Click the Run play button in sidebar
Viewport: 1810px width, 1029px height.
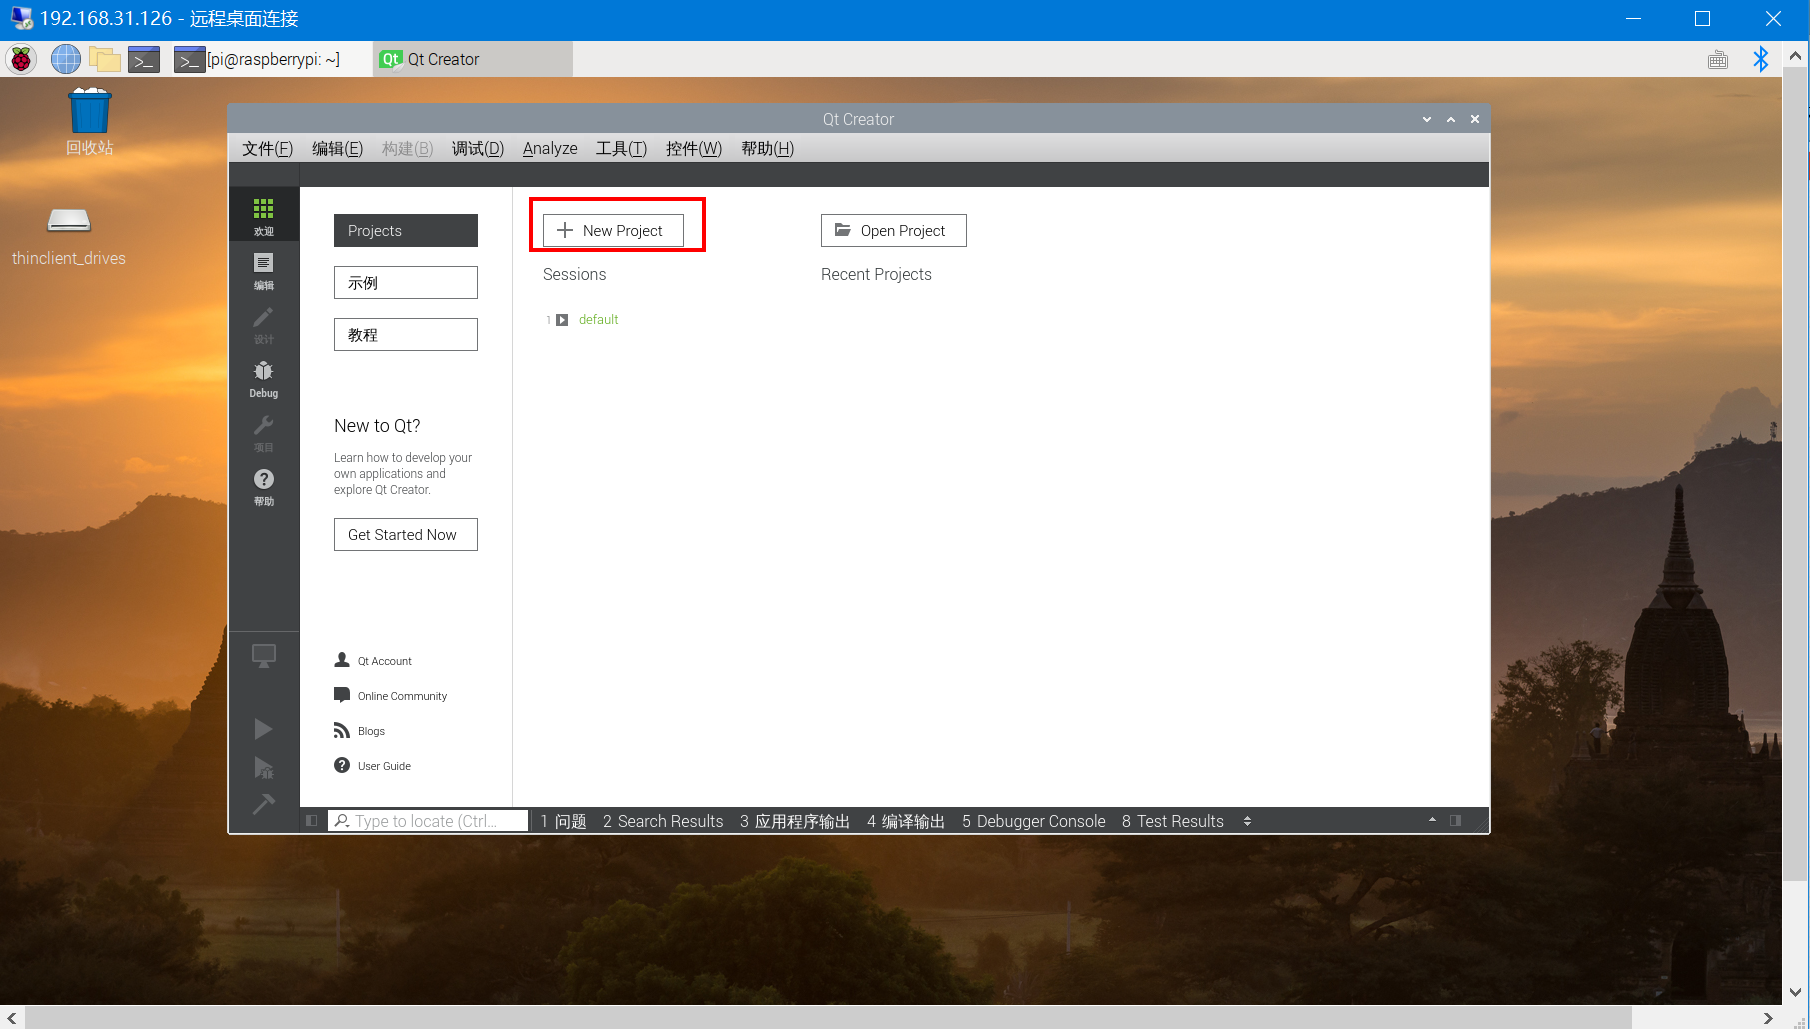(x=263, y=729)
